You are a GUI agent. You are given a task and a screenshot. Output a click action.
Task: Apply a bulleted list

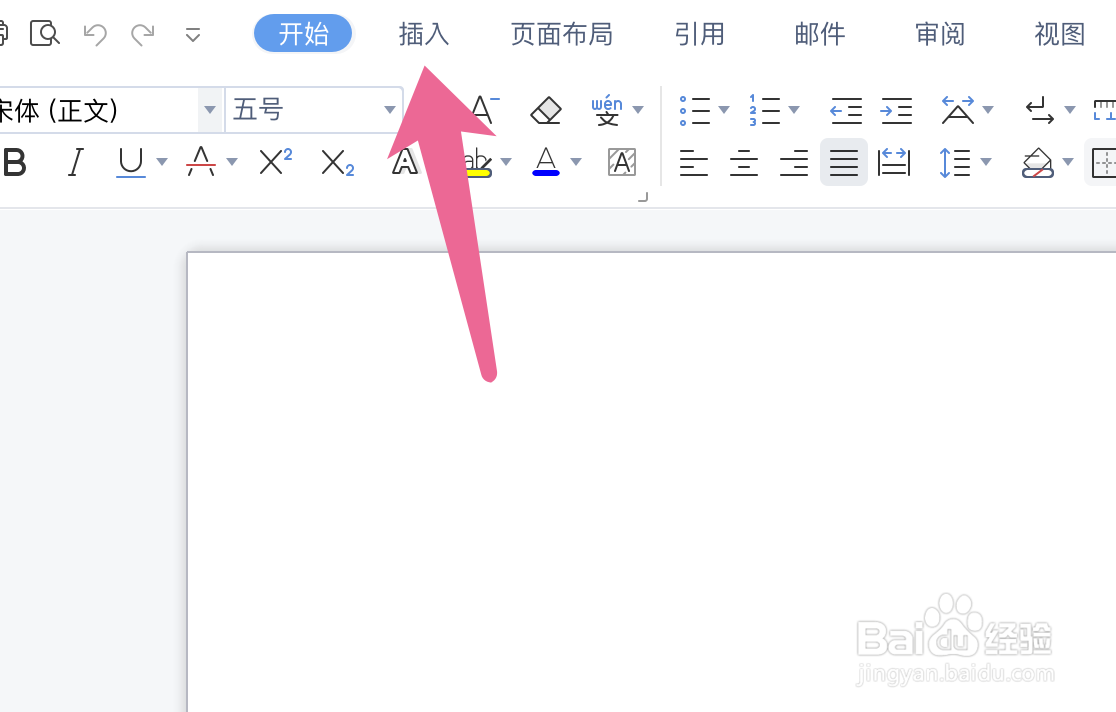coord(697,110)
